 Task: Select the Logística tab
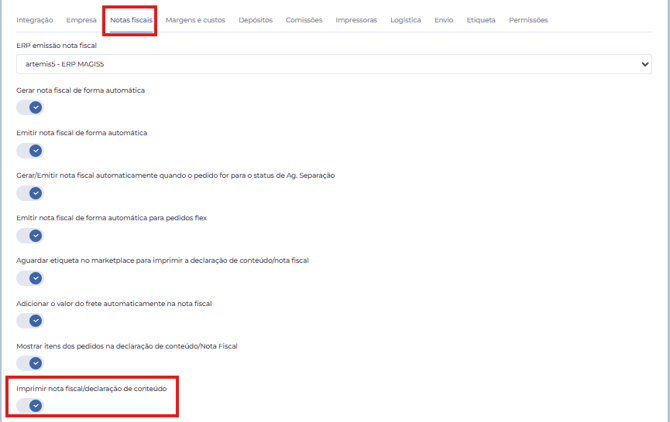[405, 20]
